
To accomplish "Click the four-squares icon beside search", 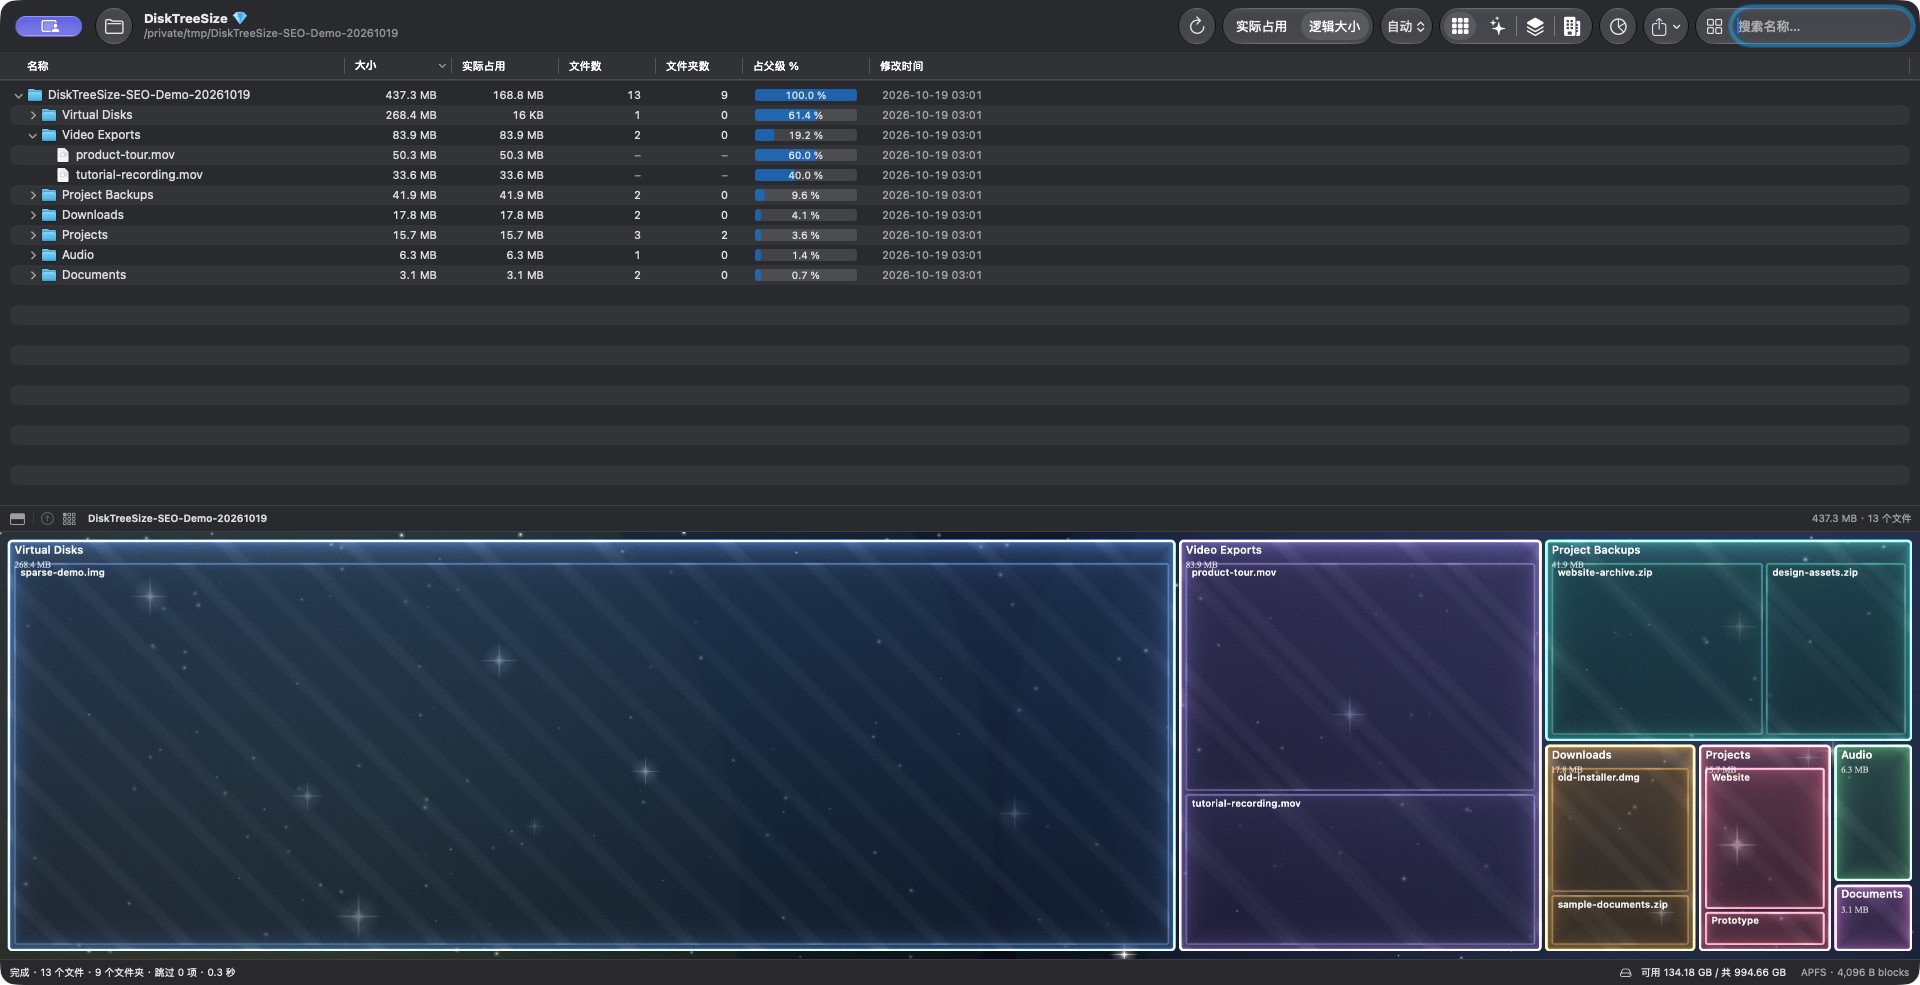I will click(x=1714, y=27).
